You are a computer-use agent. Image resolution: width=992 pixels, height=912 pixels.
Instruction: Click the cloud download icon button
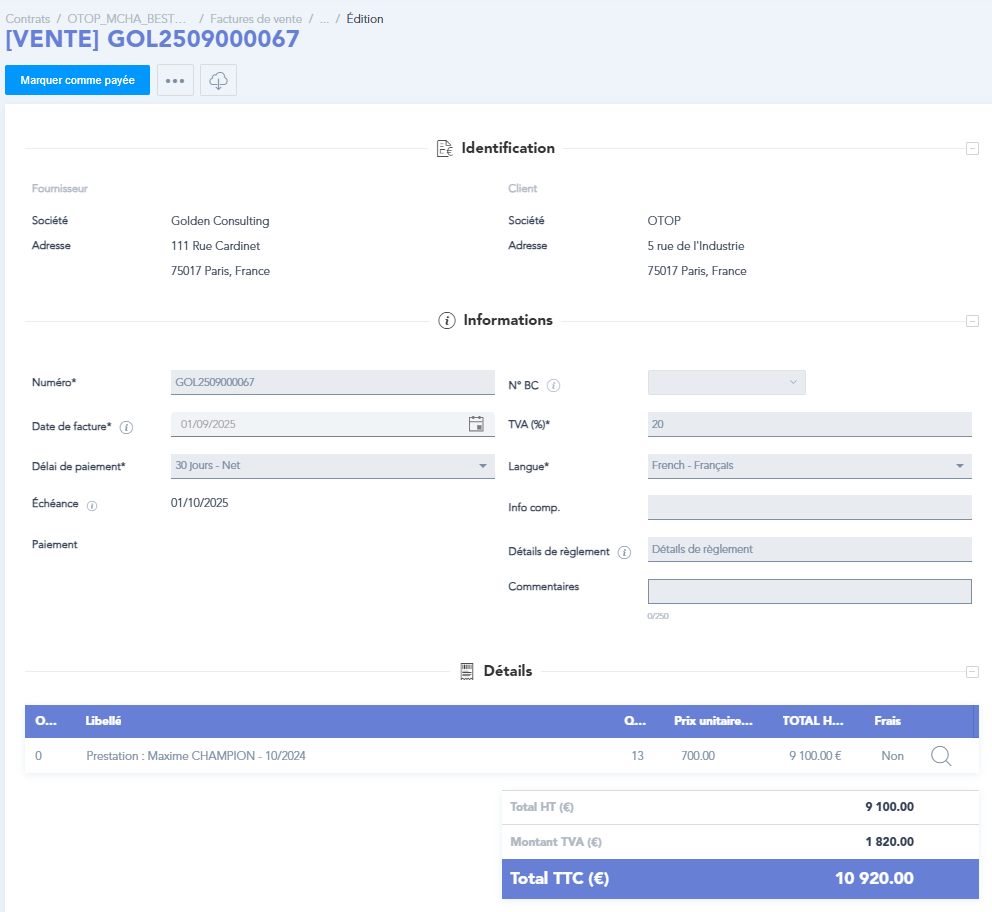218,80
